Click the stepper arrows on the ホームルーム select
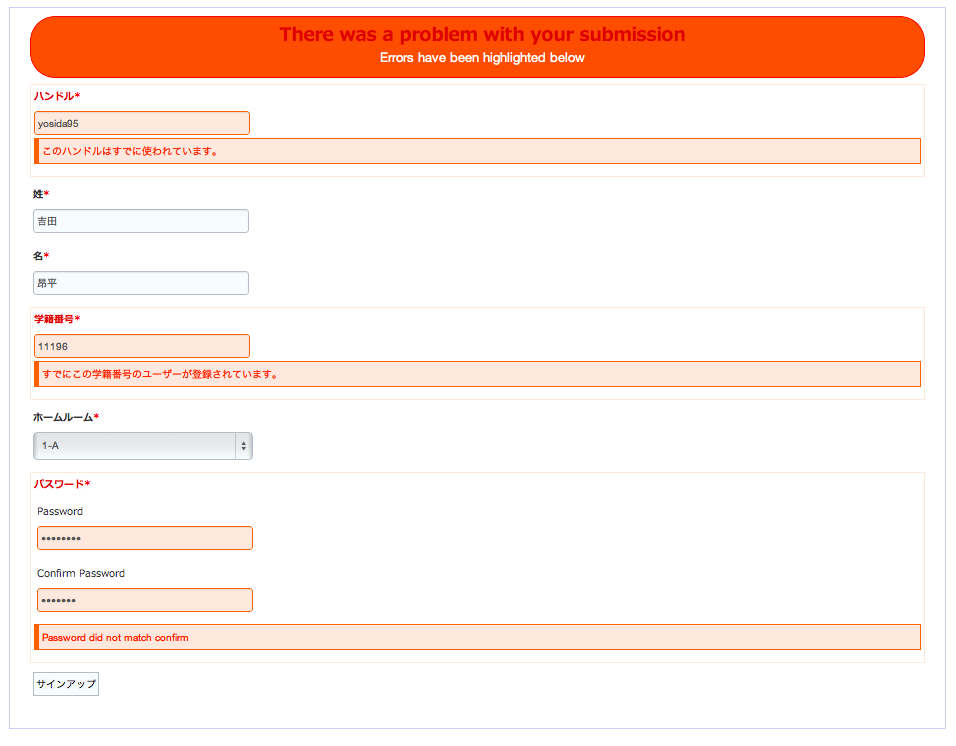Screen dimensions: 956x746 click(244, 446)
